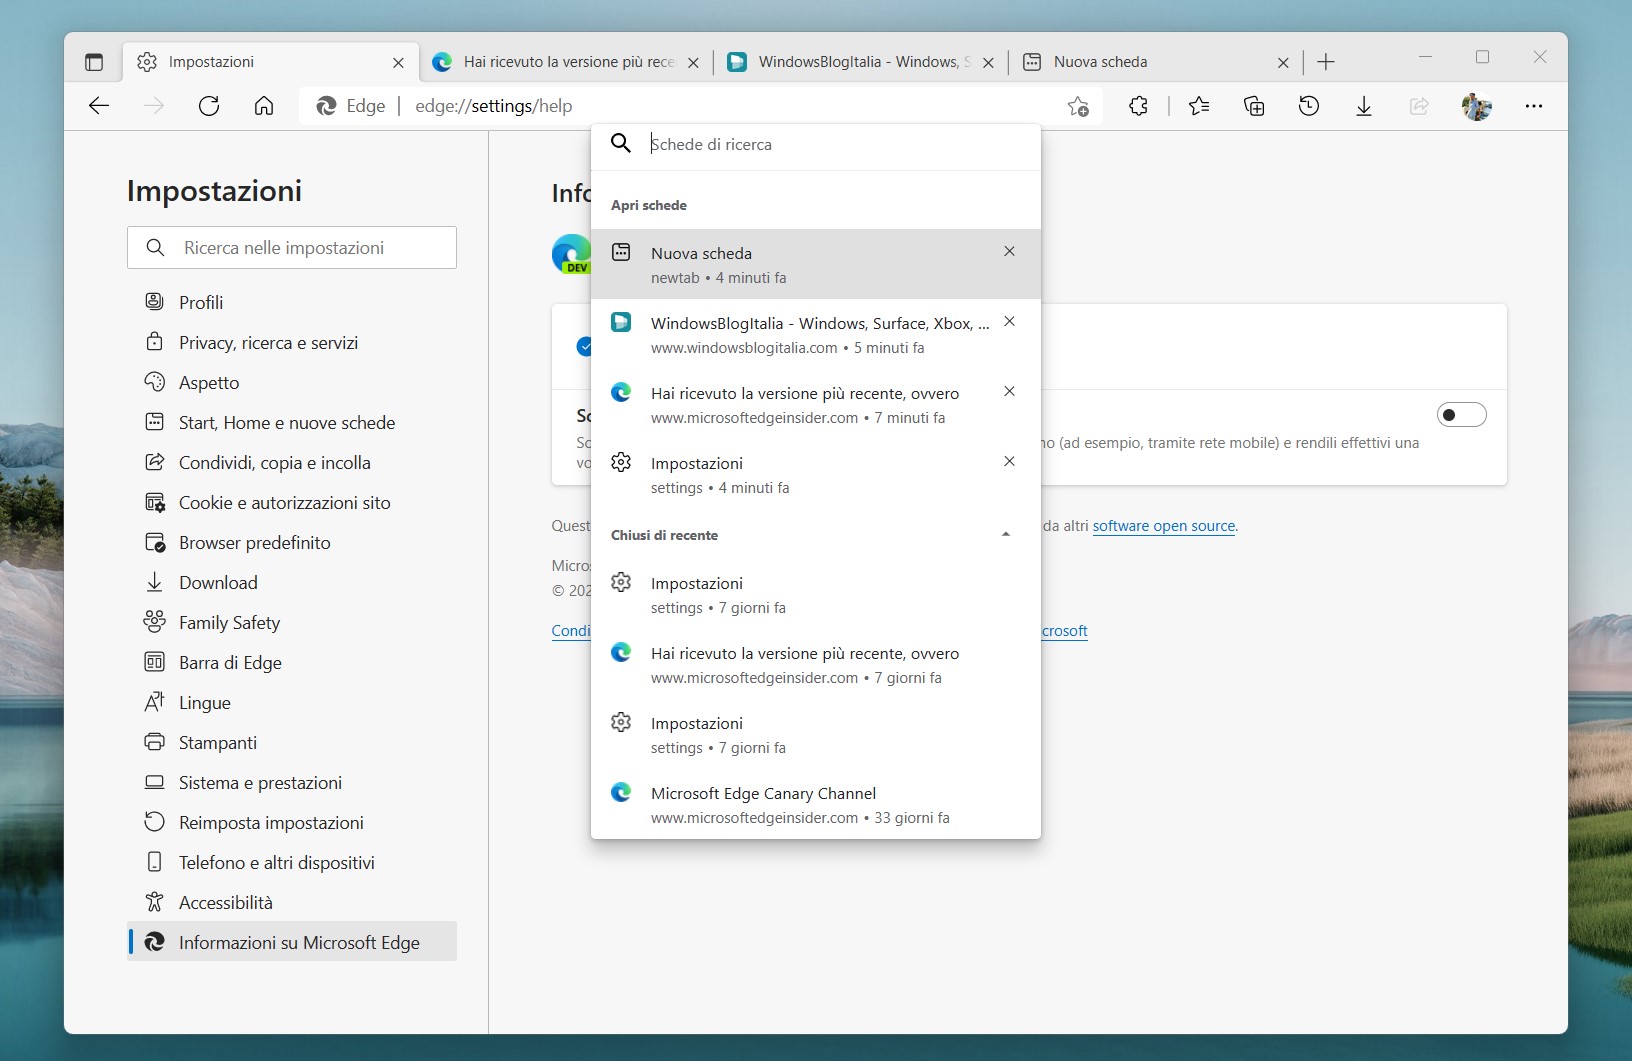Open 'Reimposta impostazioni' section
The width and height of the screenshot is (1632, 1061).
292,822
